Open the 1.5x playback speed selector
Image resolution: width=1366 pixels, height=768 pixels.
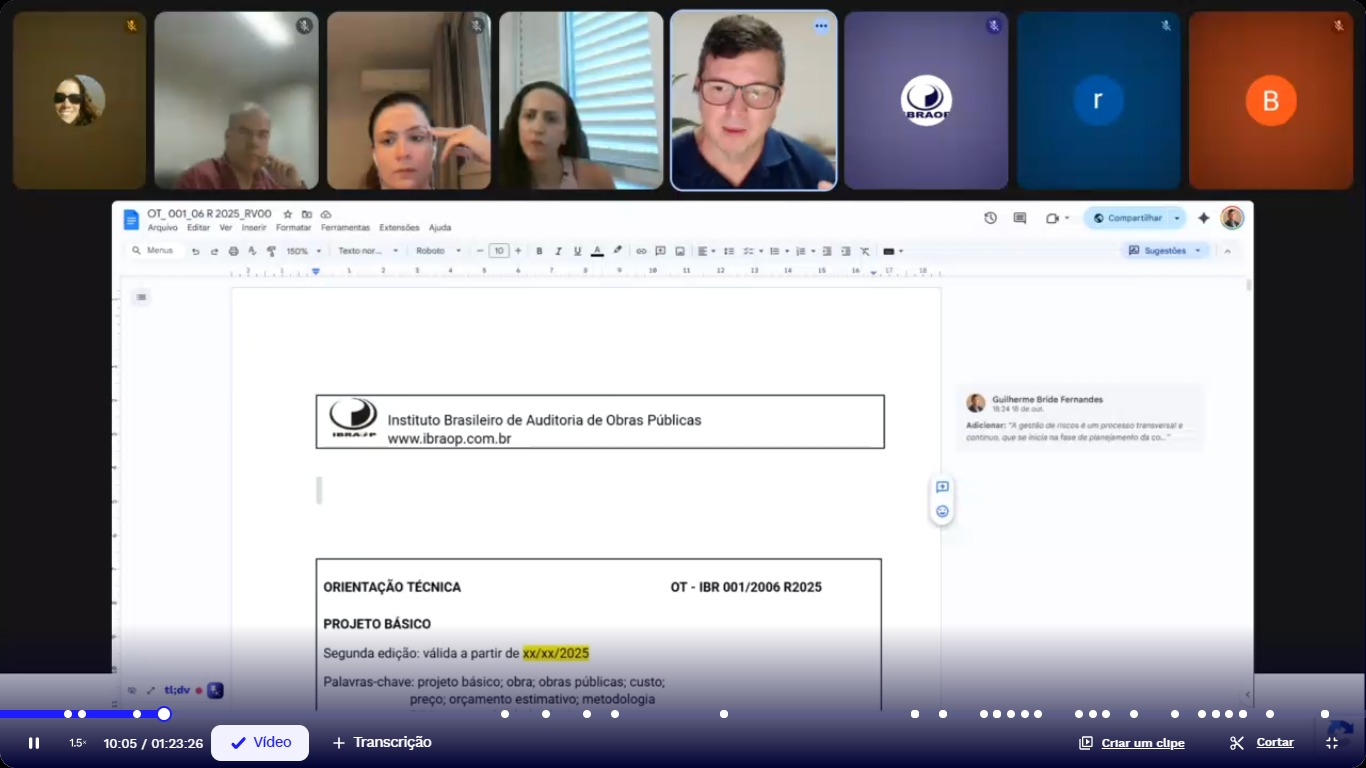click(x=78, y=743)
